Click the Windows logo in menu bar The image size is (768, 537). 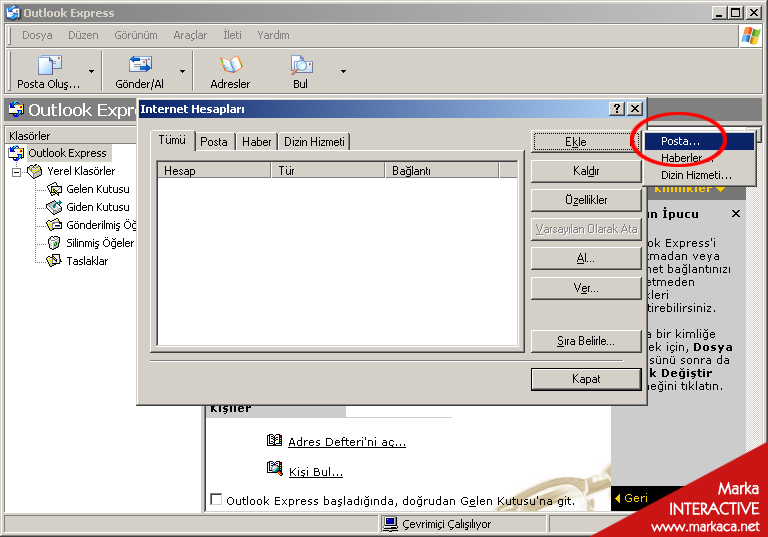point(750,35)
